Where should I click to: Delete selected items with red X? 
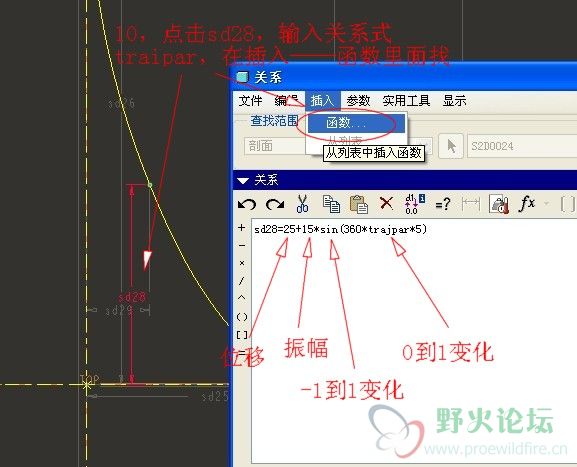386,203
